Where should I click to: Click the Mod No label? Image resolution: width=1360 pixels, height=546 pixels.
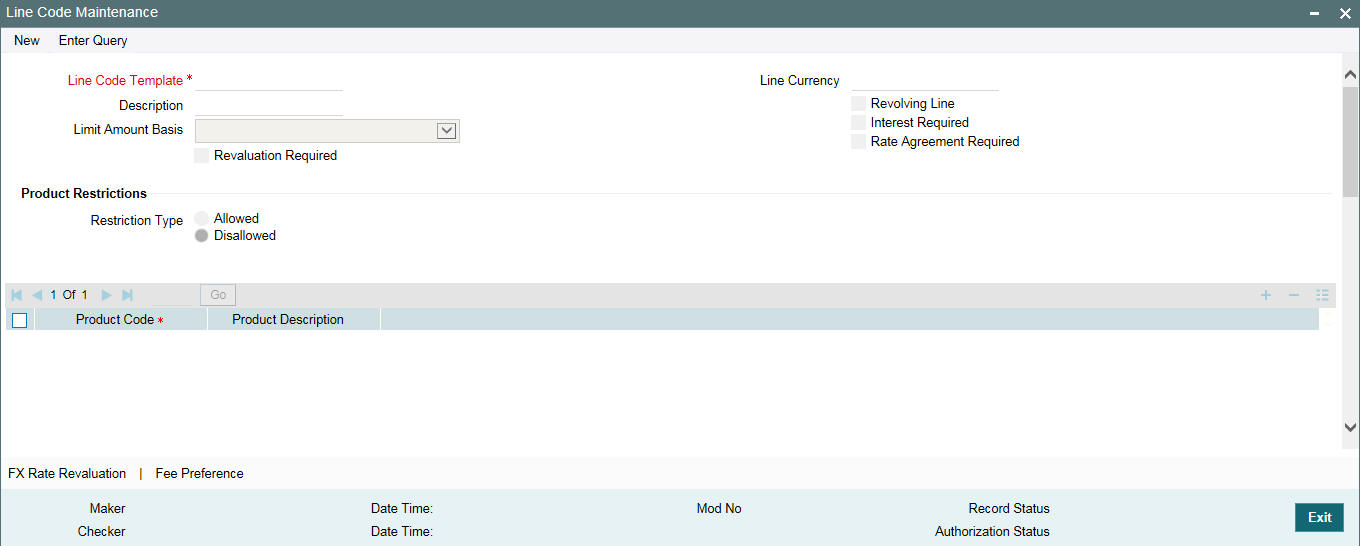point(719,508)
